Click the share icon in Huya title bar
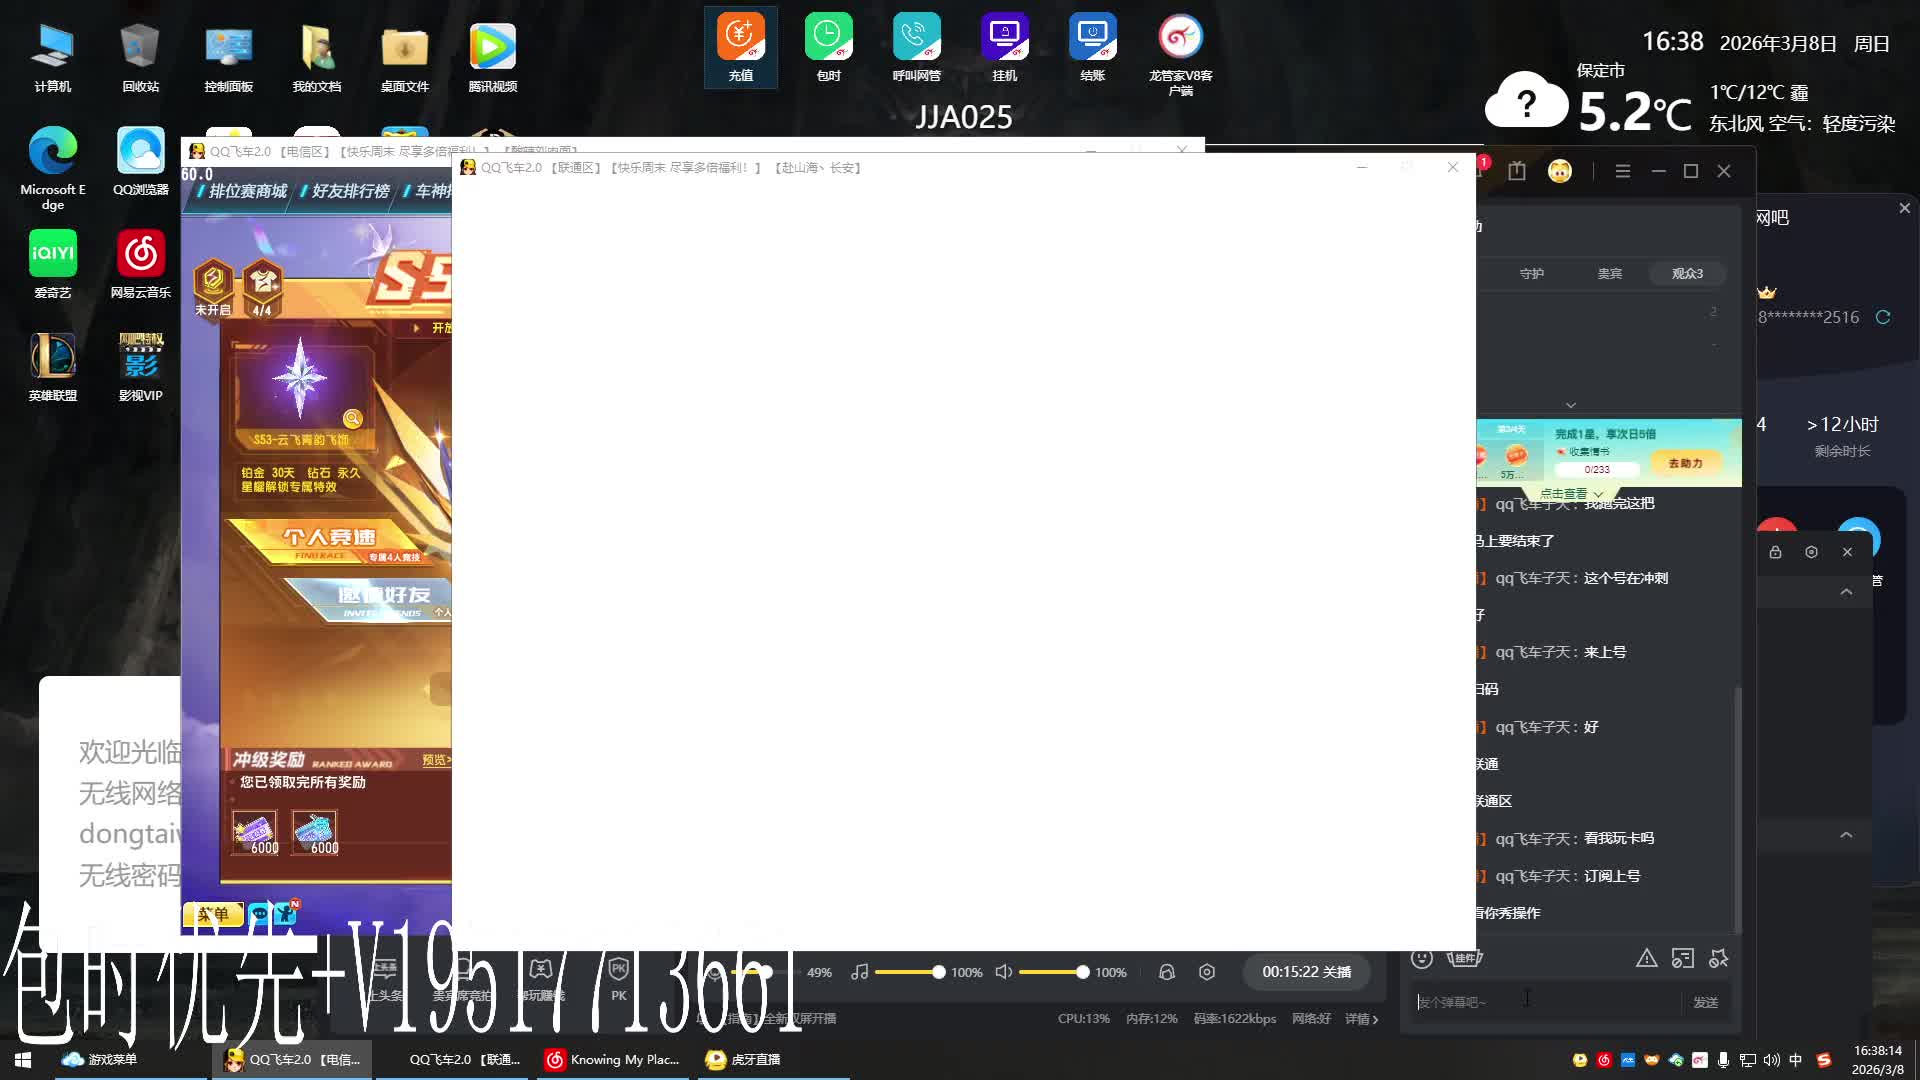This screenshot has height=1080, width=1920. pos(1517,171)
